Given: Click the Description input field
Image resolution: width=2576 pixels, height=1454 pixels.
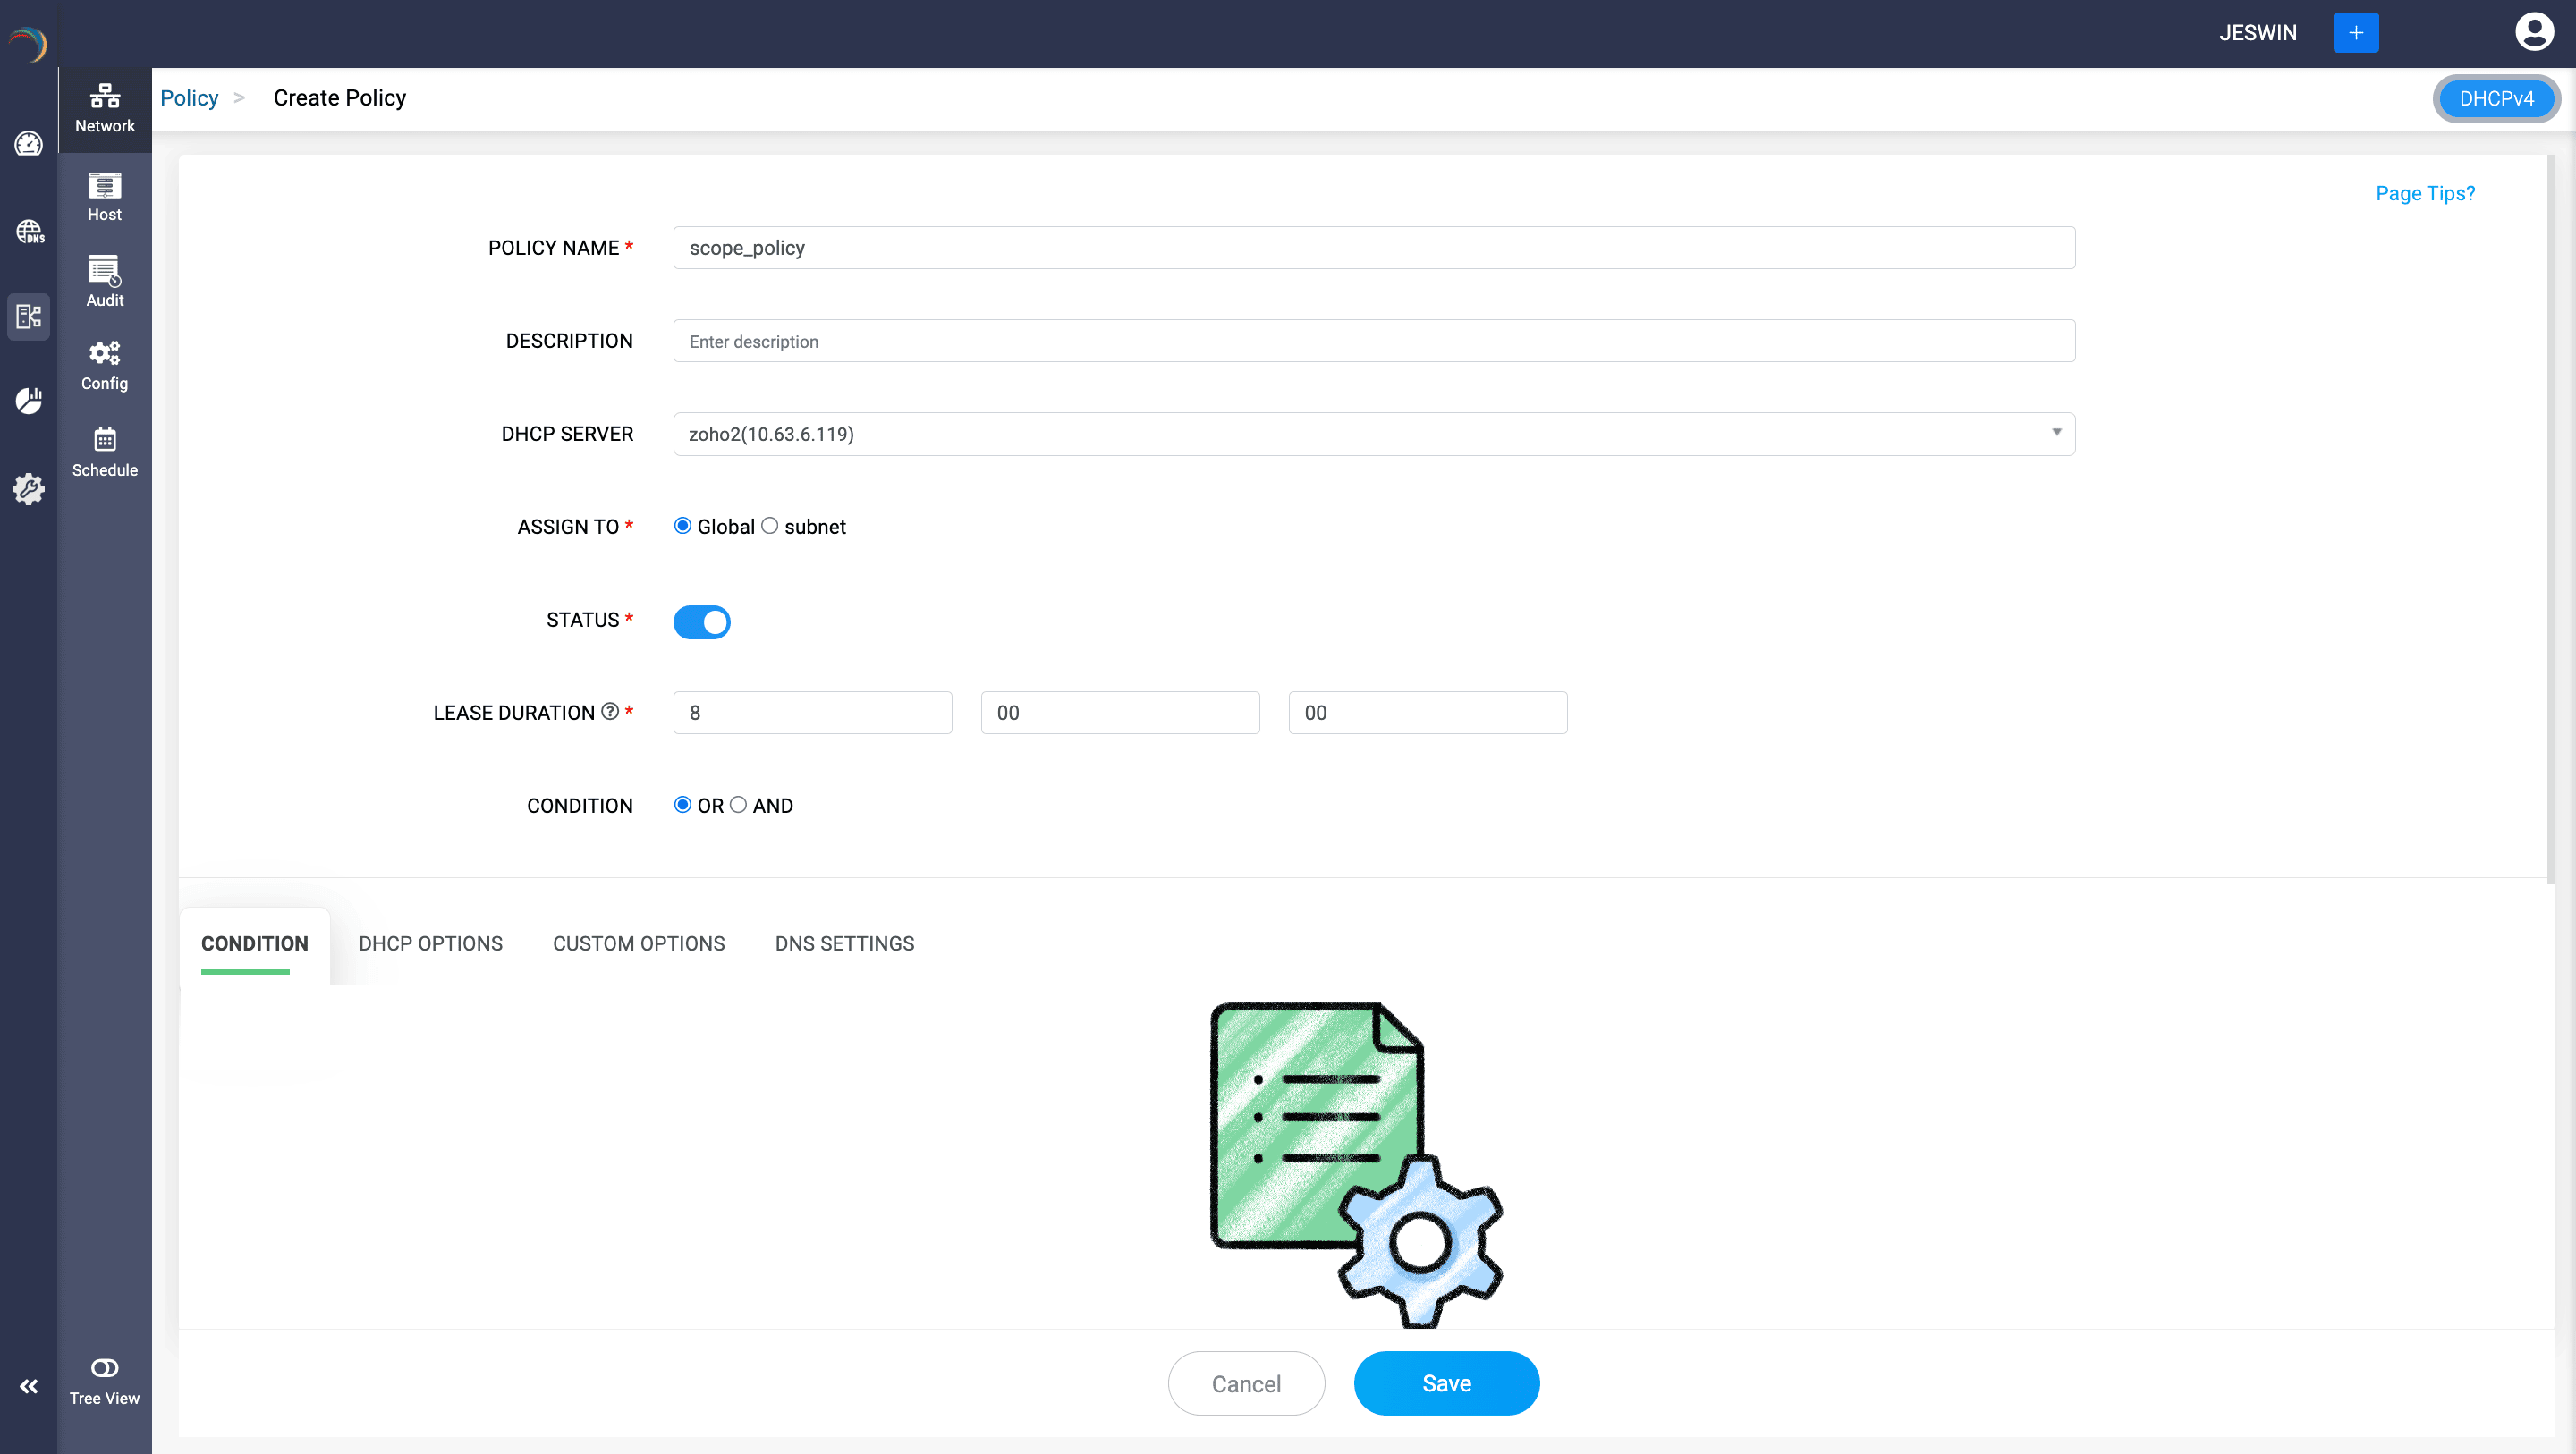Looking at the screenshot, I should (1373, 341).
